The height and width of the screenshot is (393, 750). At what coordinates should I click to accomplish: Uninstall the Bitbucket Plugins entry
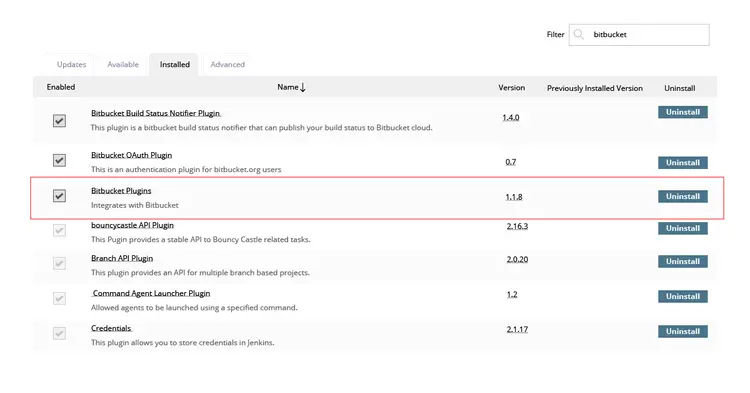pyautogui.click(x=683, y=196)
